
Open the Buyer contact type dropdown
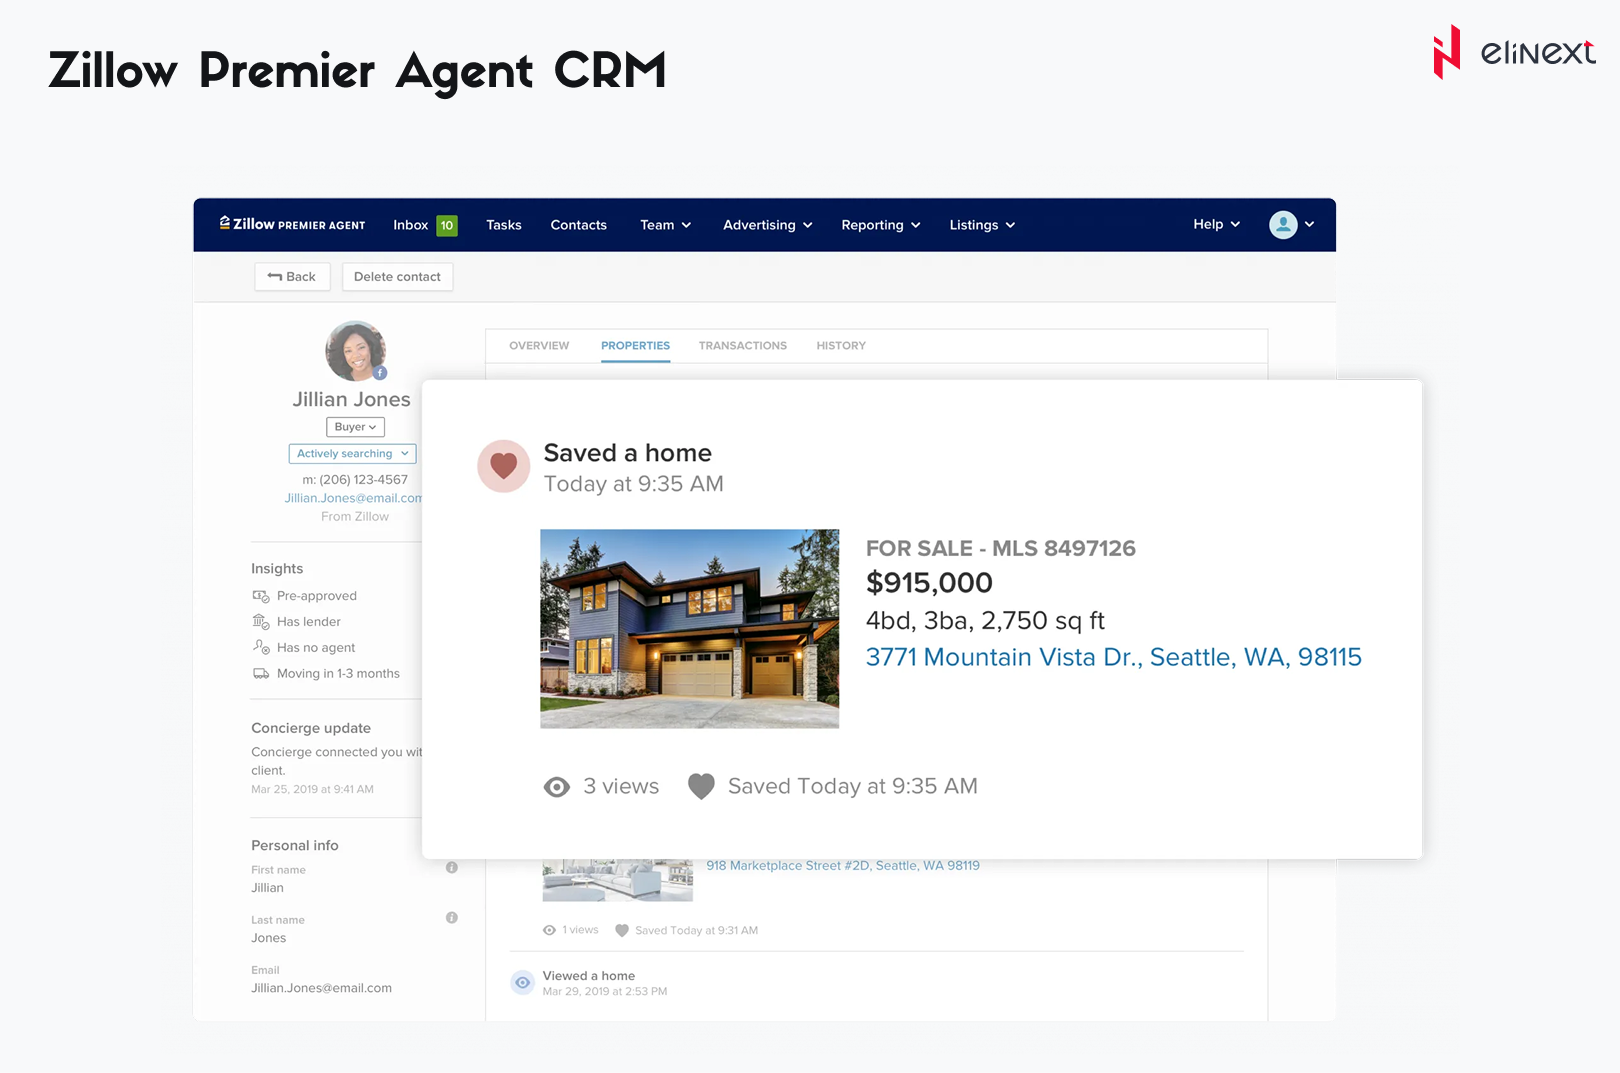[355, 427]
